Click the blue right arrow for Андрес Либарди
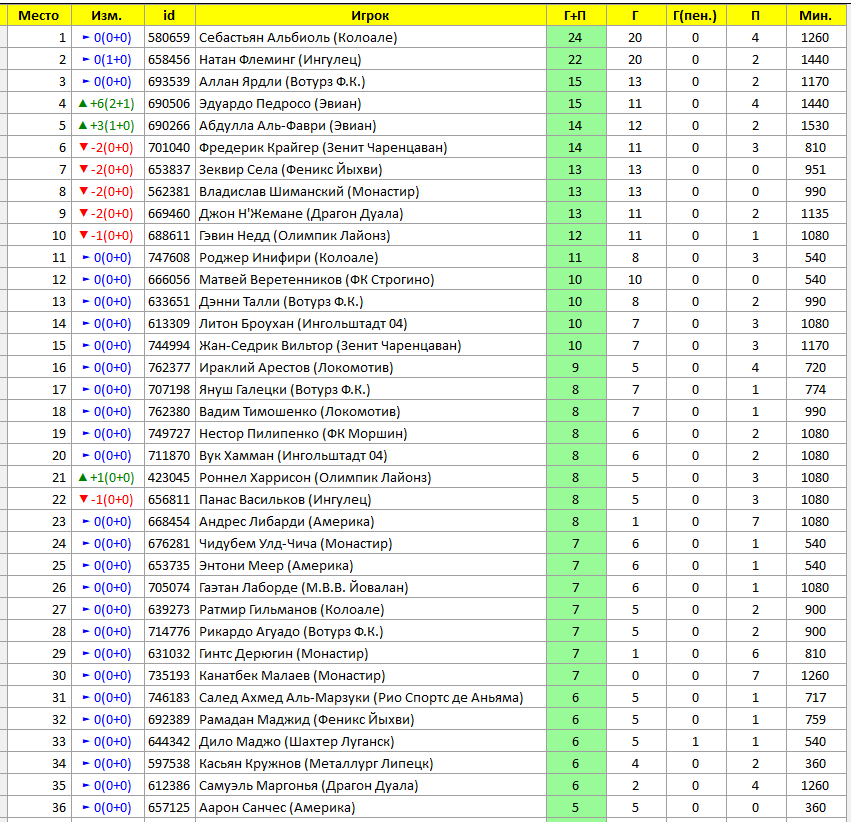851x822 pixels. pyautogui.click(x=86, y=521)
